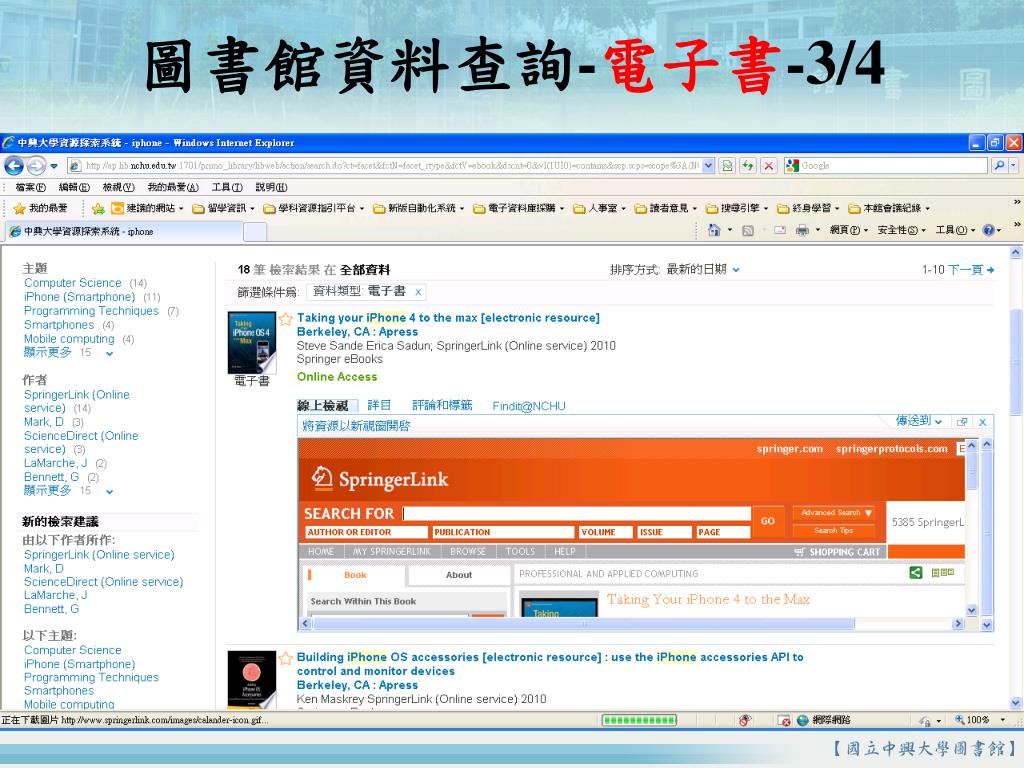Click the zoom 100% magnifier in status bar
This screenshot has height=768, width=1024.
click(959, 720)
